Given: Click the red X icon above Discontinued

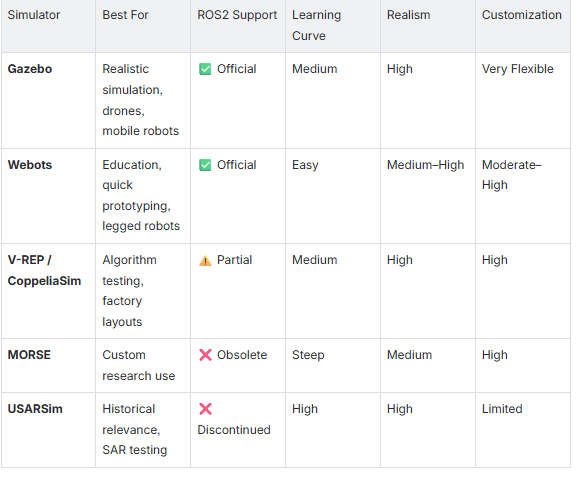Looking at the screenshot, I should click(205, 409).
